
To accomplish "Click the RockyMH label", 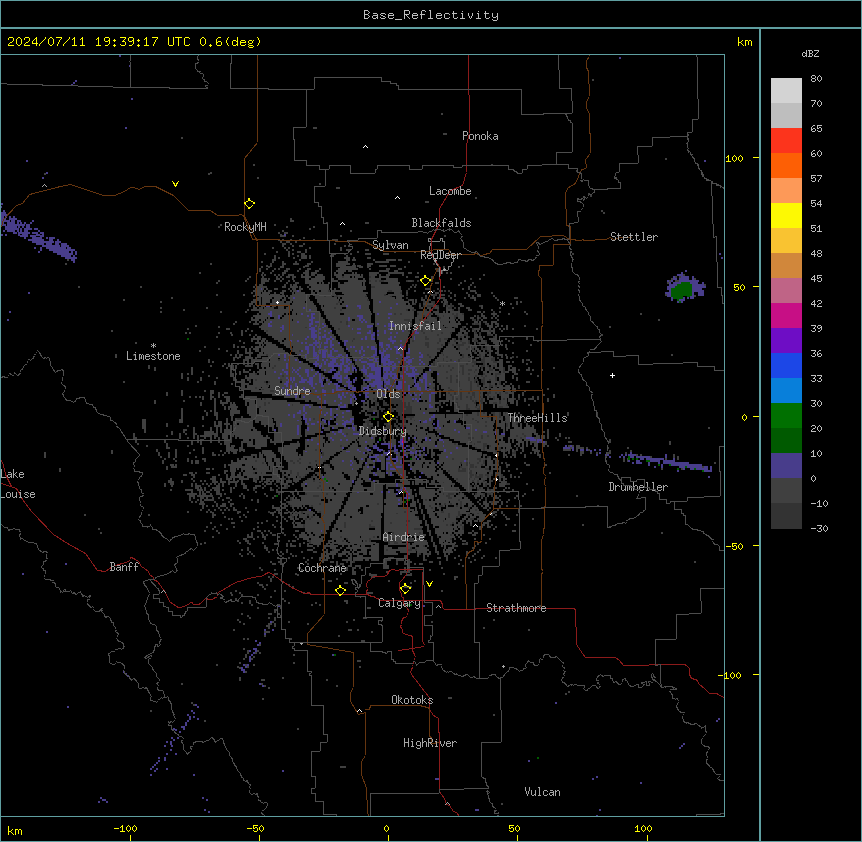I will [x=245, y=227].
